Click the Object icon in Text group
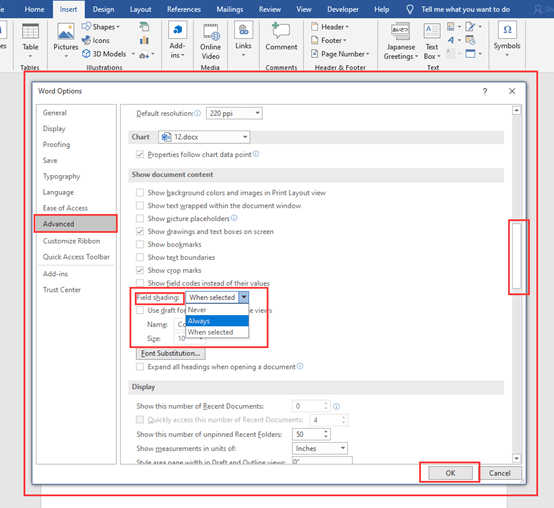Image resolution: width=554 pixels, height=508 pixels. pyautogui.click(x=470, y=54)
